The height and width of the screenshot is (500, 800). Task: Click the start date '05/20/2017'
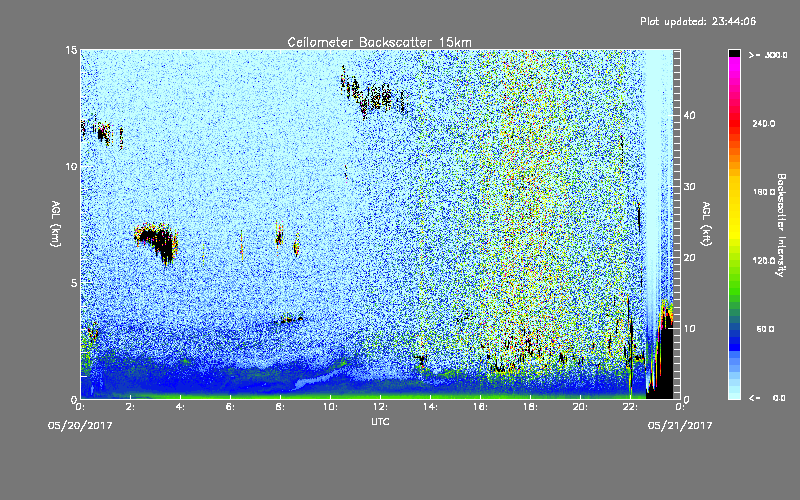80,426
